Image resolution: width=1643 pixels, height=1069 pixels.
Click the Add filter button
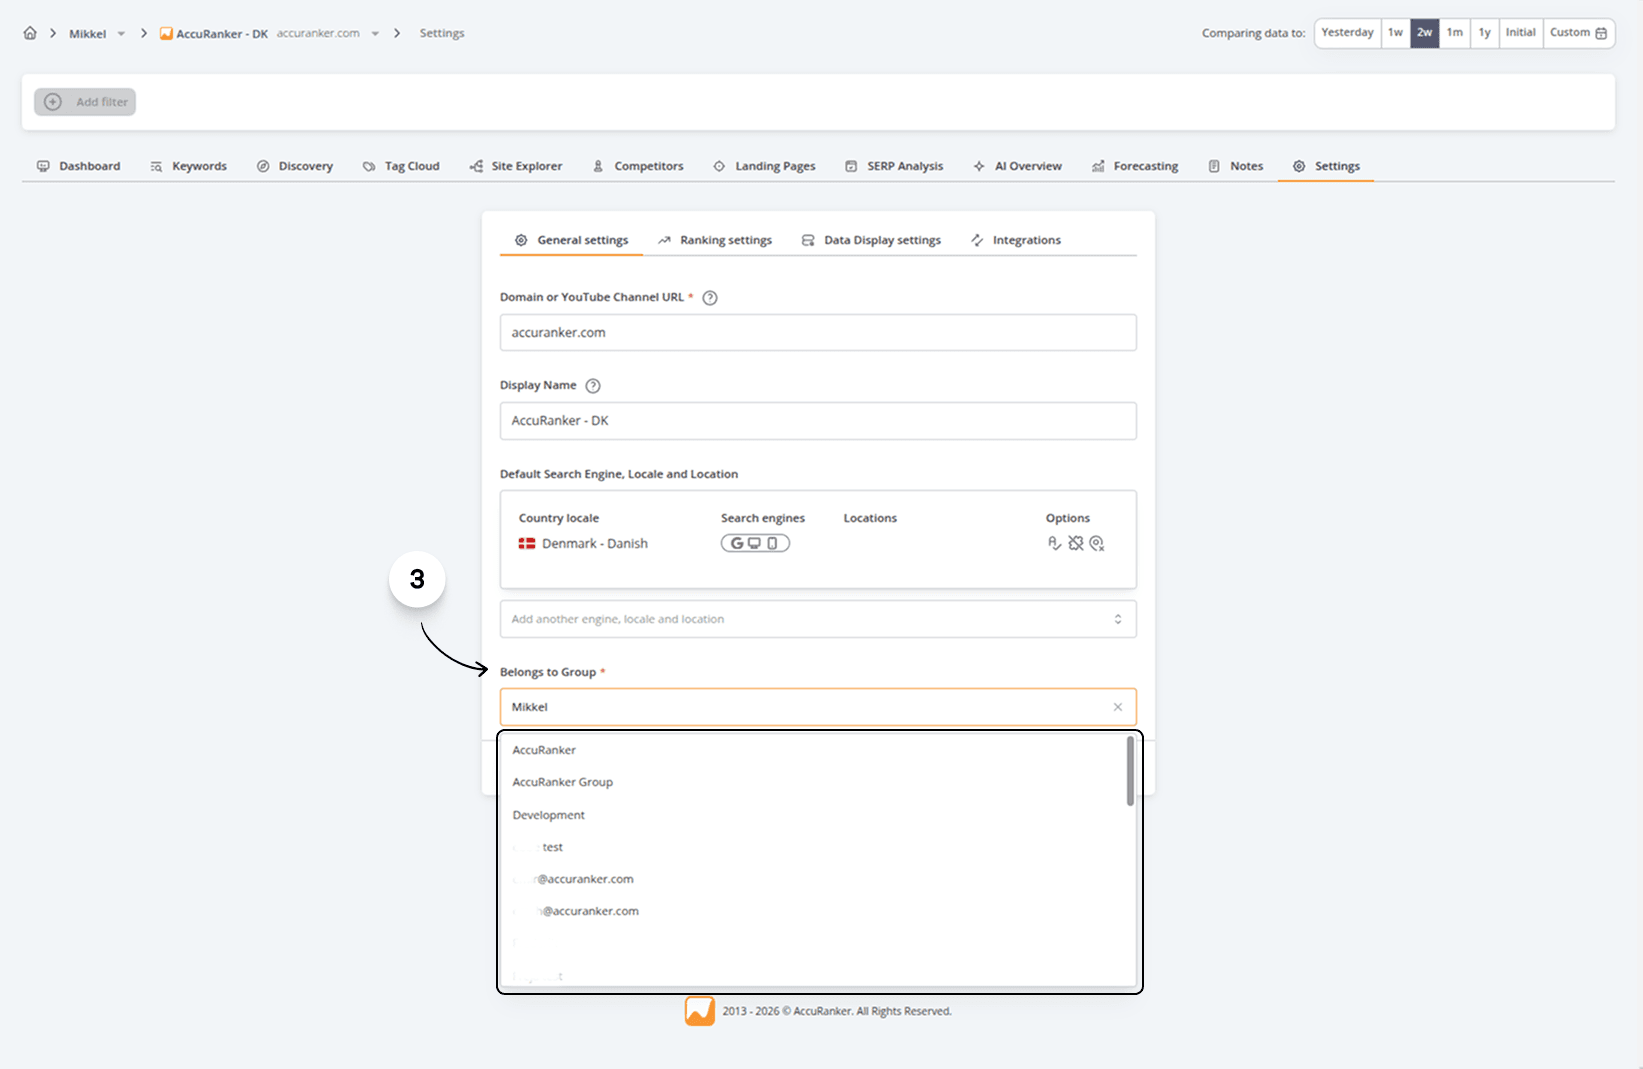[x=85, y=102]
